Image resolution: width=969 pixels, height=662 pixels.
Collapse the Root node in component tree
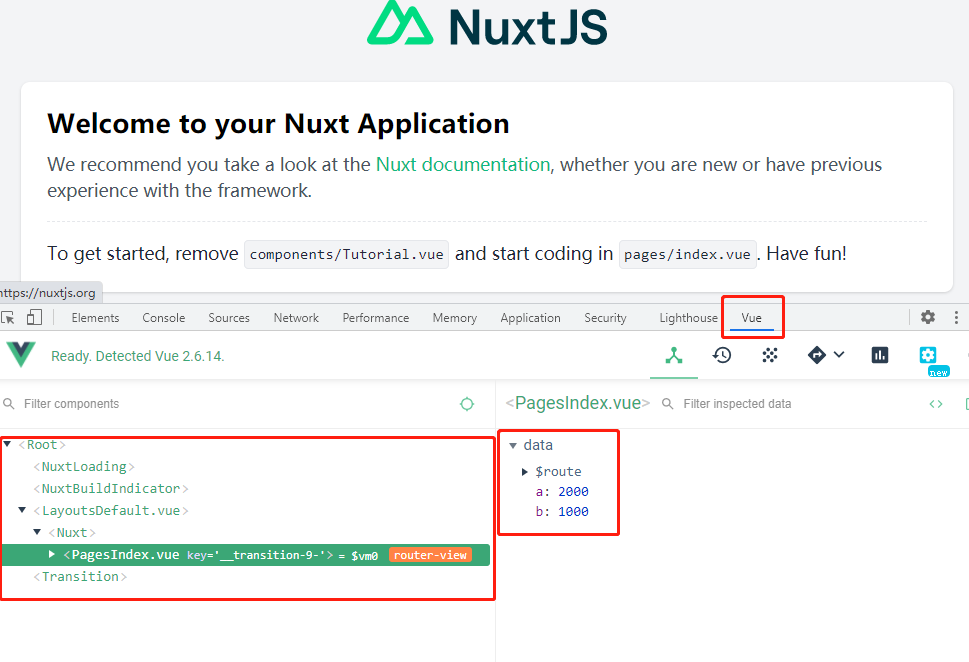tap(8, 444)
